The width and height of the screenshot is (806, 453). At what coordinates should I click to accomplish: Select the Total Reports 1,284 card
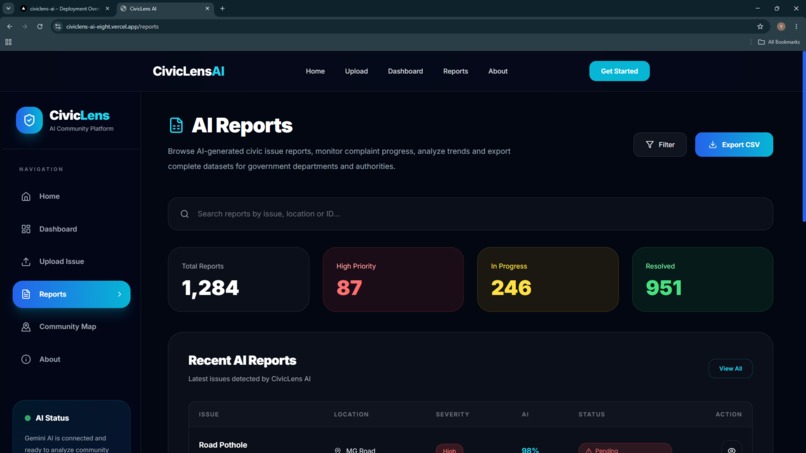coord(239,279)
